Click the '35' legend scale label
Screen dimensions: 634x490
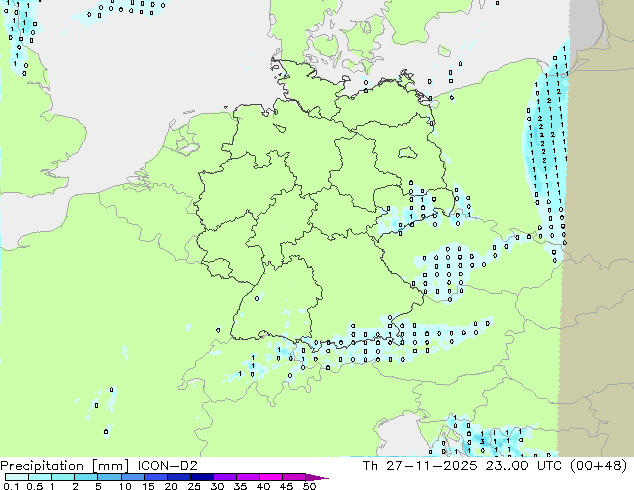click(240, 486)
